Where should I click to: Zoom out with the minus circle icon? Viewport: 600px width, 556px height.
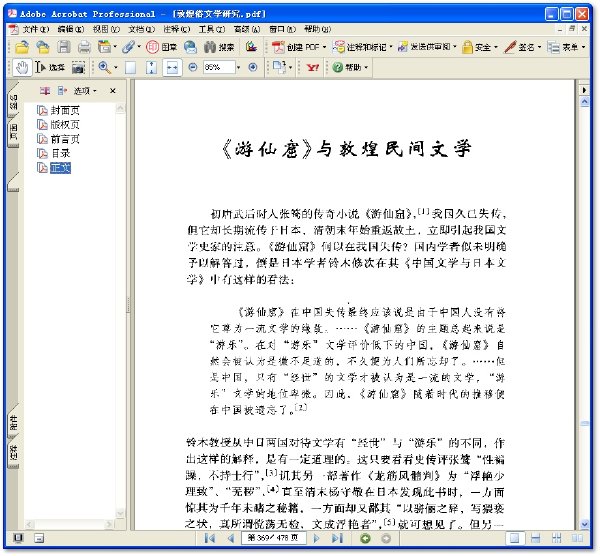[193, 67]
